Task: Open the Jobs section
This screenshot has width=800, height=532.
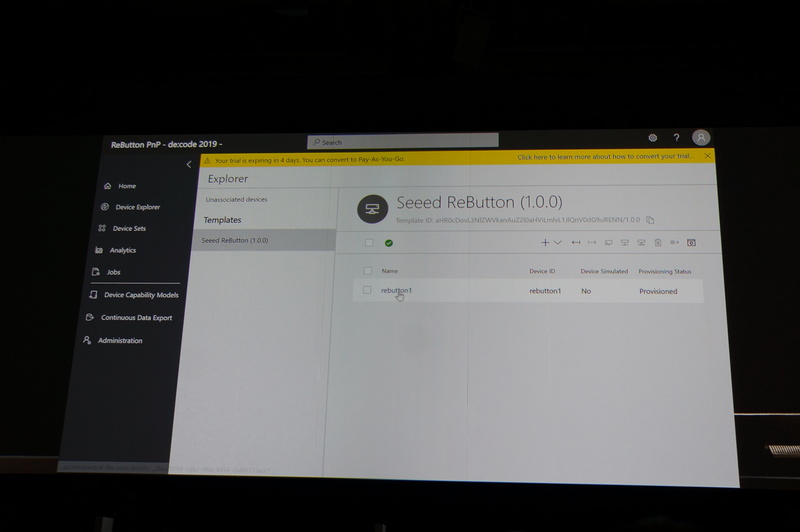Action: (x=106, y=272)
